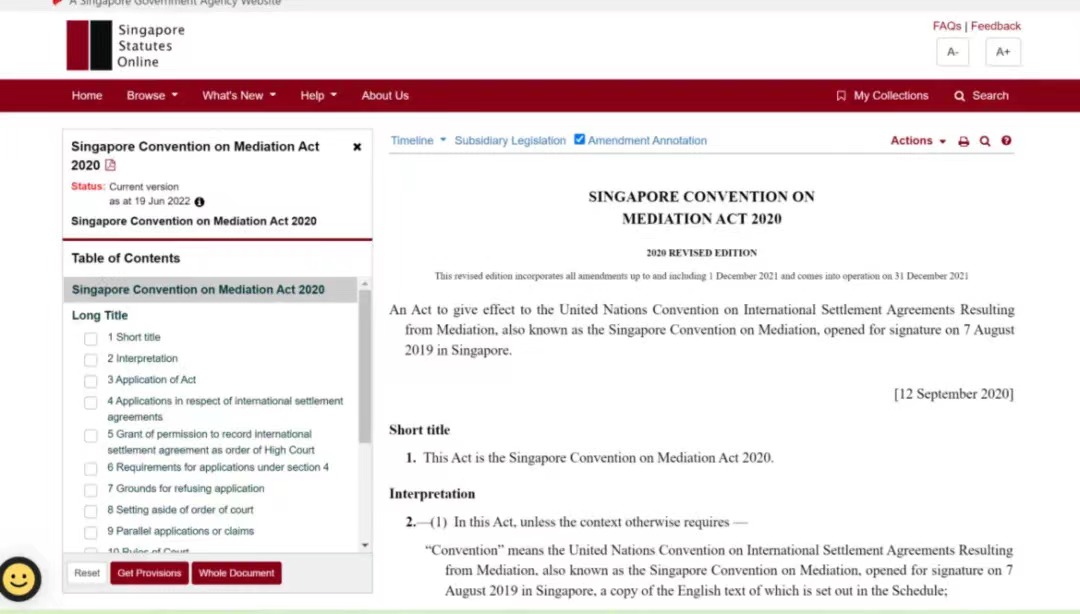Check the 7 Grounds for refusing checkbox
Image resolution: width=1080 pixels, height=614 pixels.
[90, 490]
